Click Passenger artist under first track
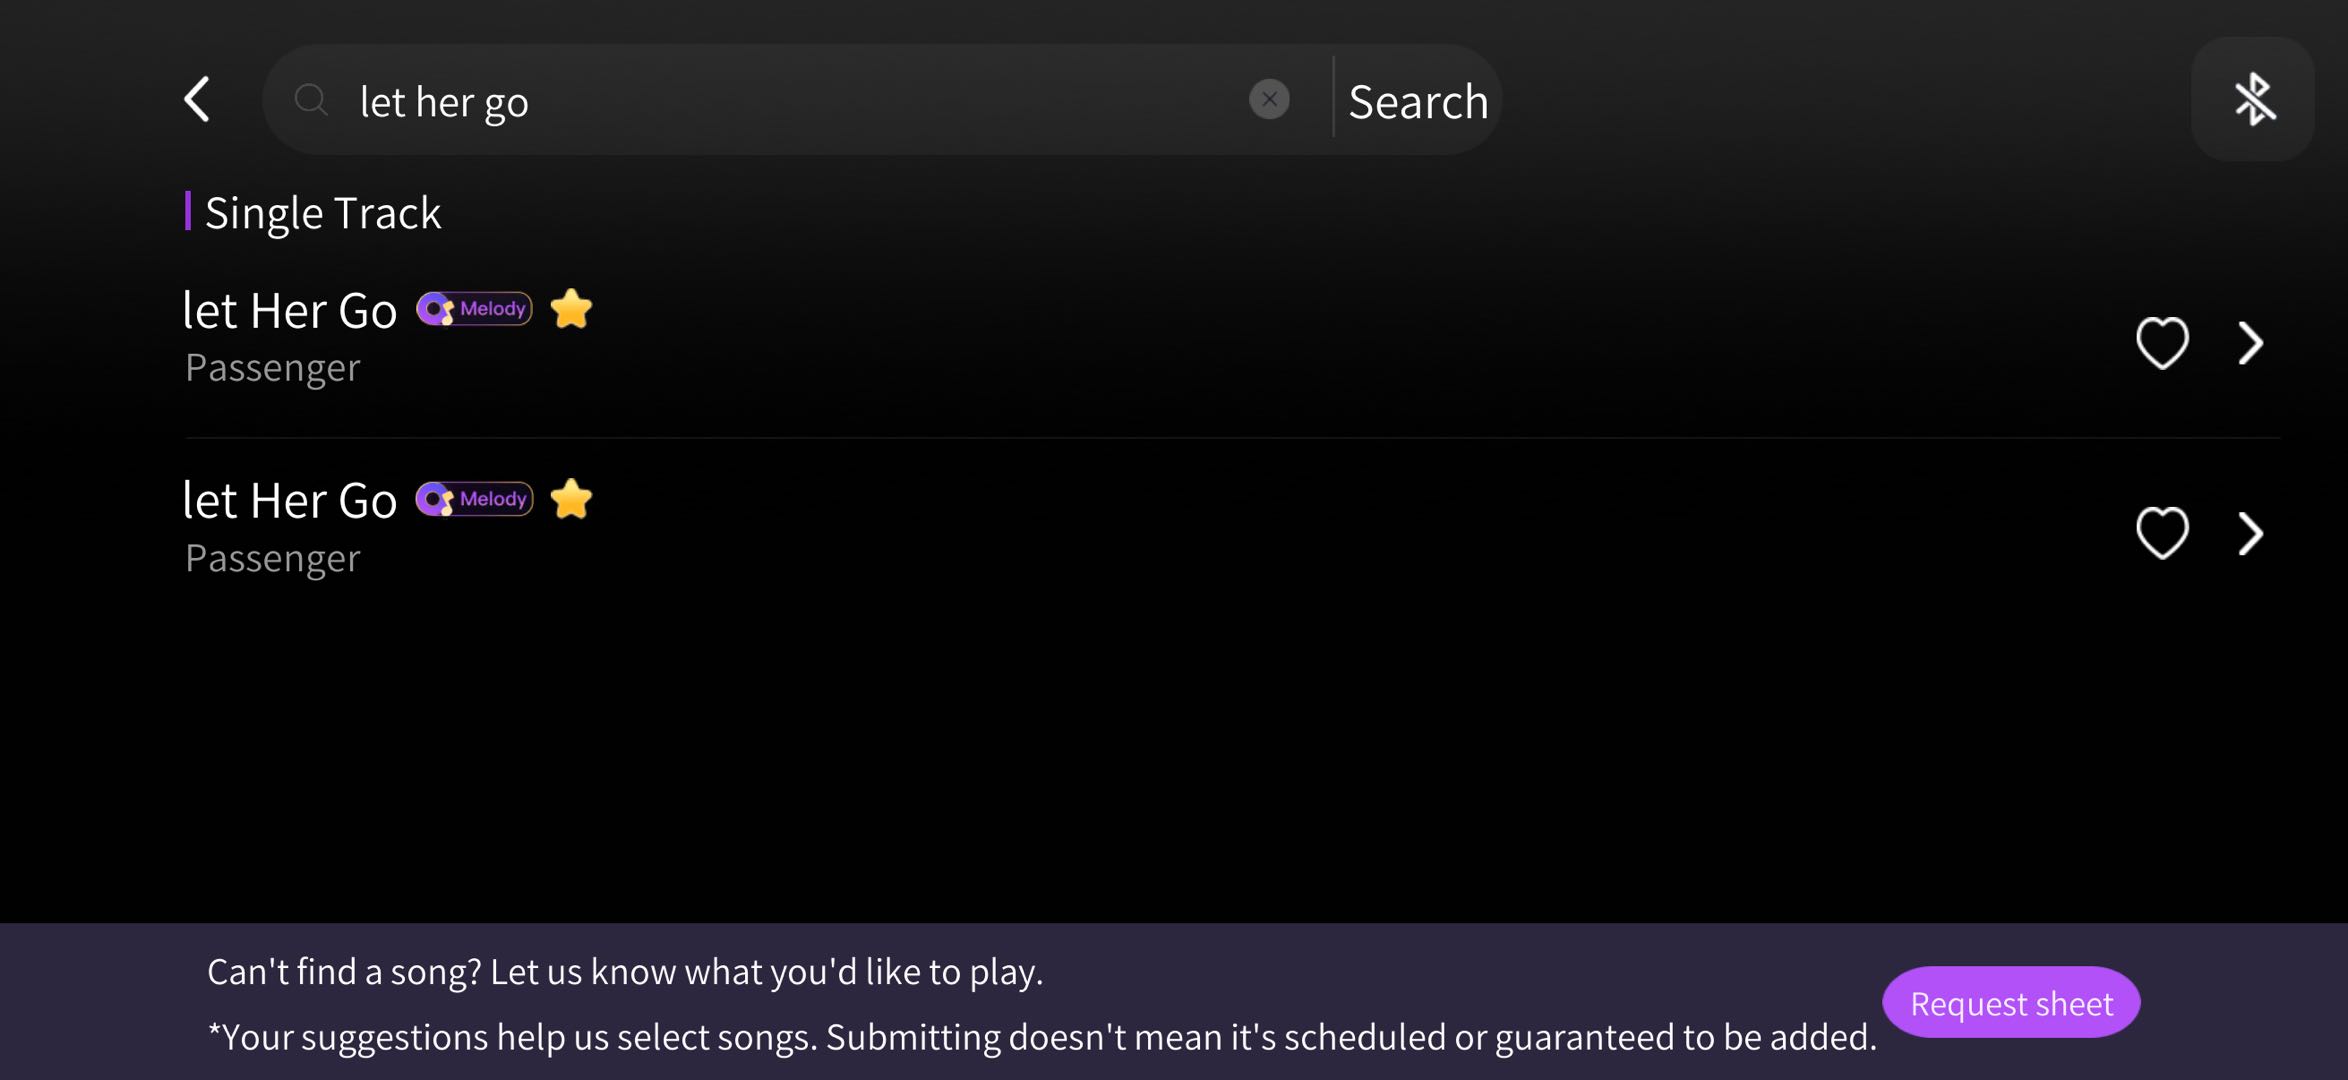Viewport: 2348px width, 1080px height. point(272,368)
